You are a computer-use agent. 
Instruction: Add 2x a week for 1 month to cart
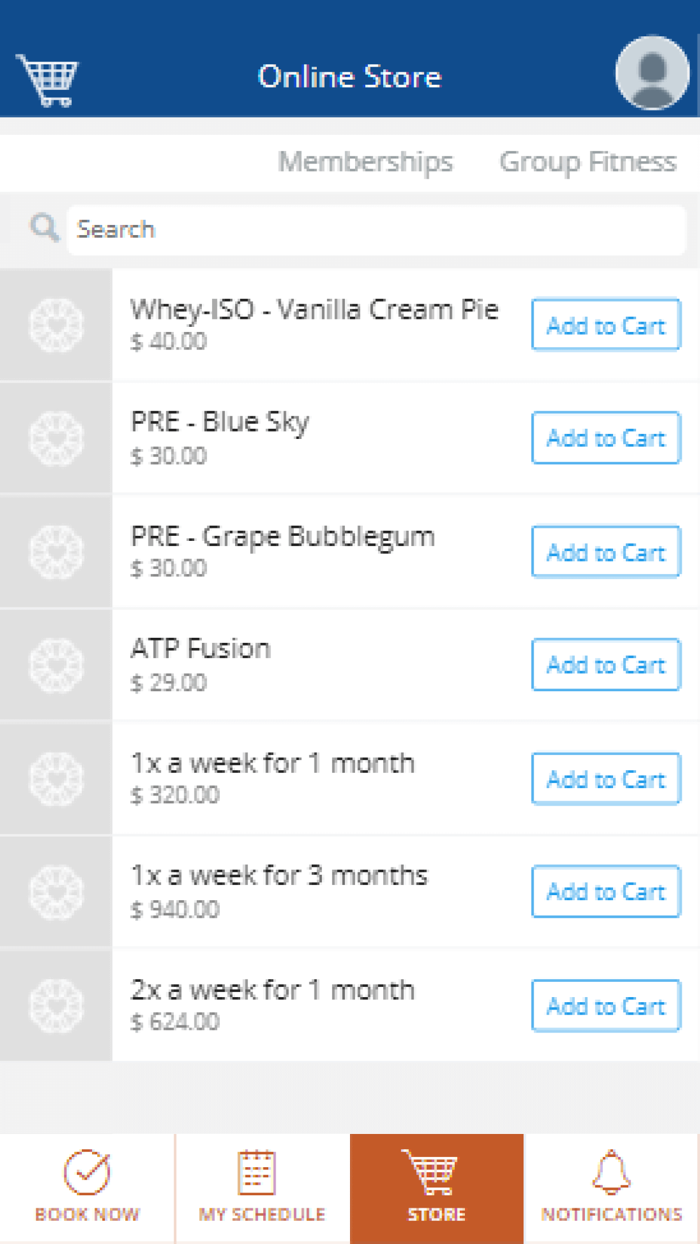605,1006
